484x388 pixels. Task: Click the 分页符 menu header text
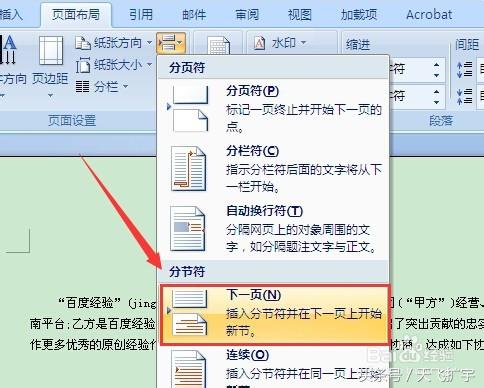tap(187, 68)
